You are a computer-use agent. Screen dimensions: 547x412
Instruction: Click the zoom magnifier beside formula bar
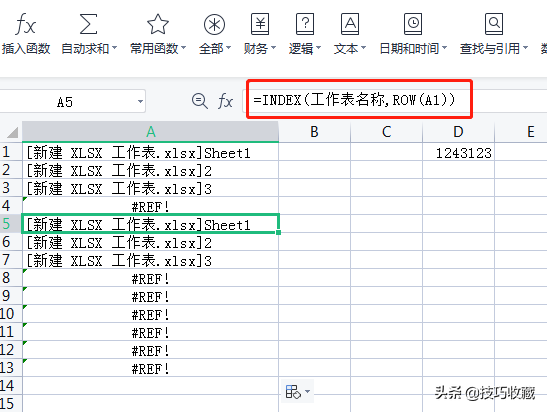coord(200,101)
